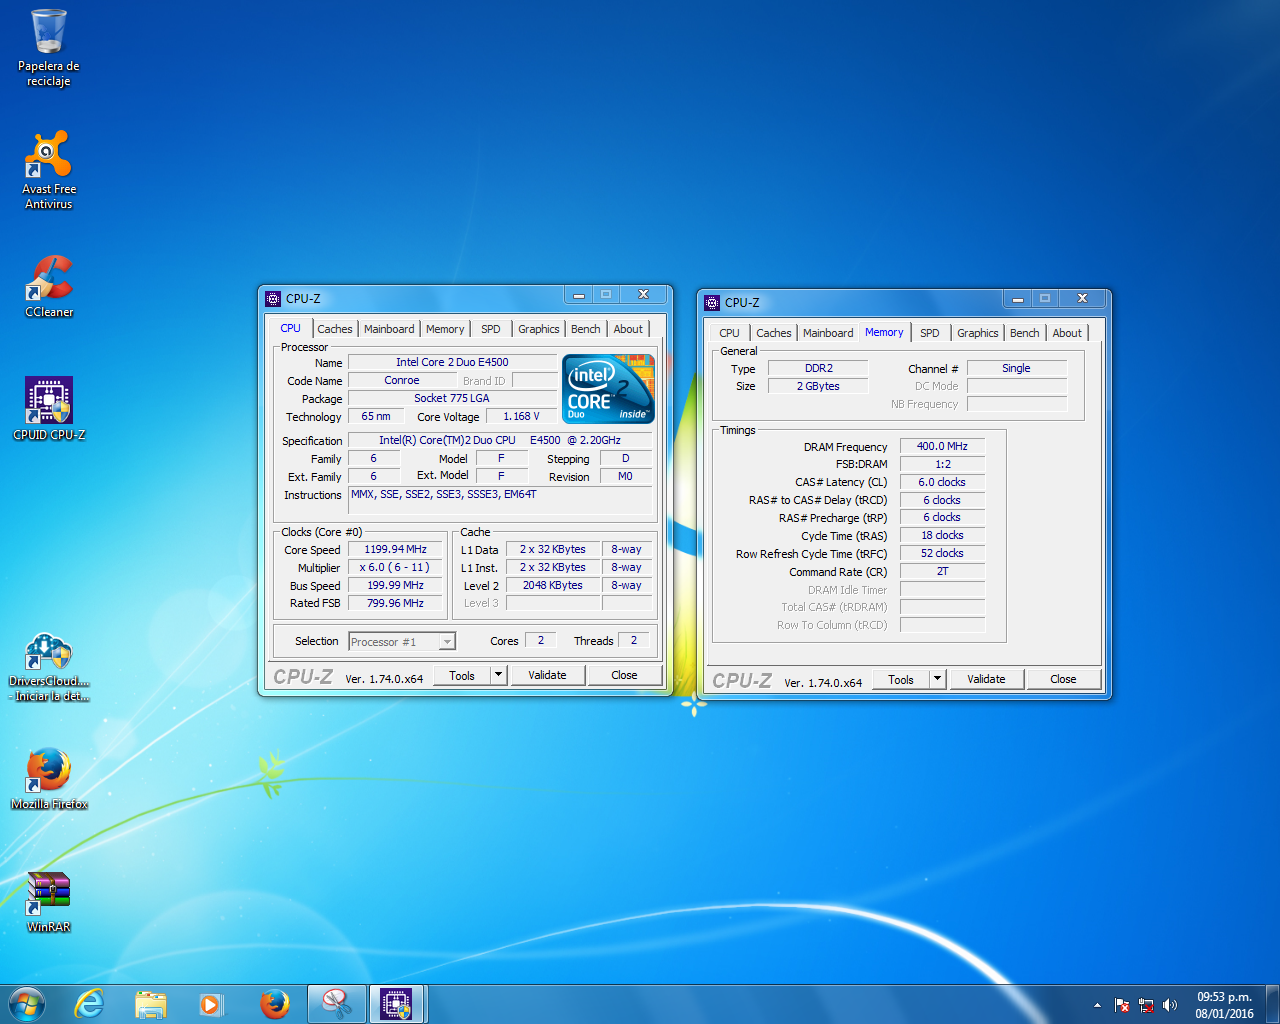Switch to Graphics tab in left CPU-Z window
Viewport: 1280px width, 1024px height.
(x=539, y=329)
